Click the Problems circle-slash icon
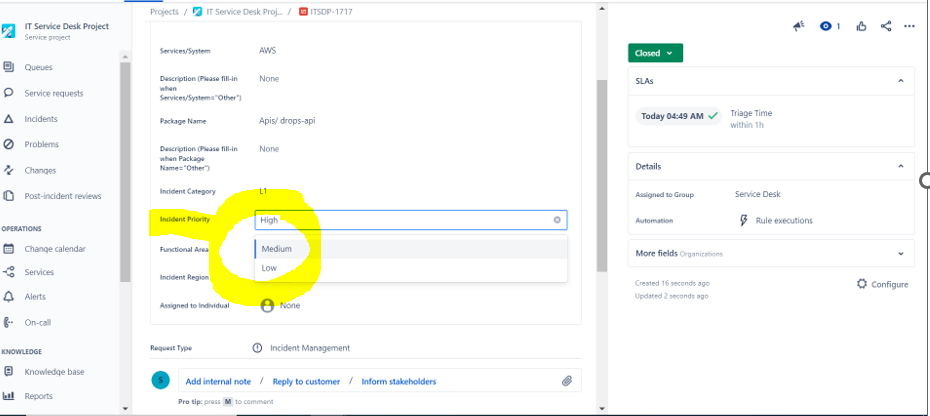This screenshot has width=930, height=416. (8, 144)
